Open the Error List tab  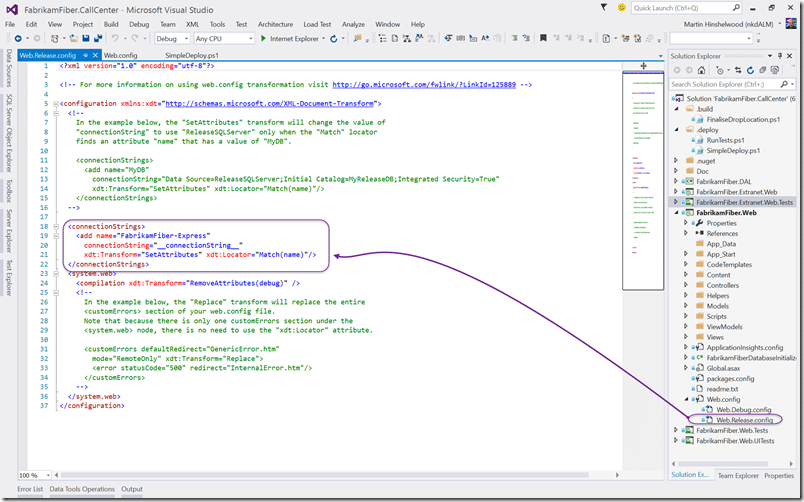(x=30, y=489)
